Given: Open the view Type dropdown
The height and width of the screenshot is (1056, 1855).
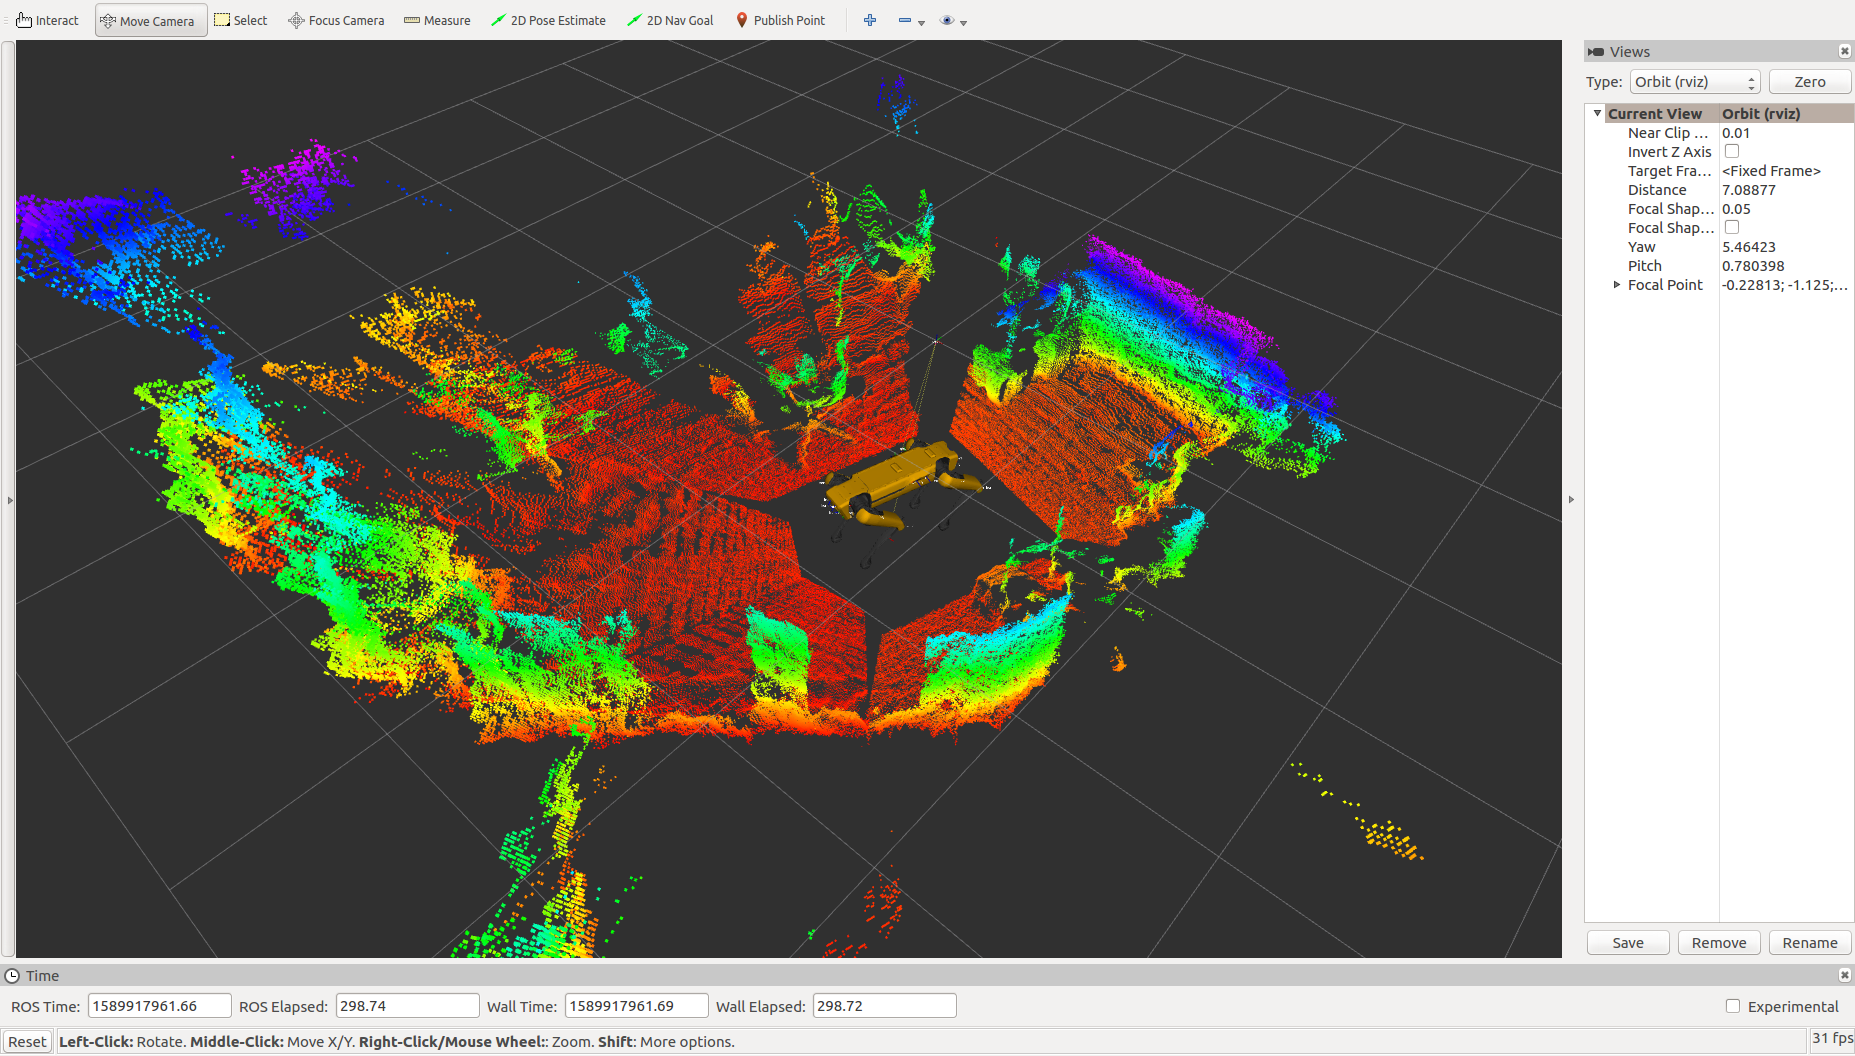Looking at the screenshot, I should tap(1695, 82).
